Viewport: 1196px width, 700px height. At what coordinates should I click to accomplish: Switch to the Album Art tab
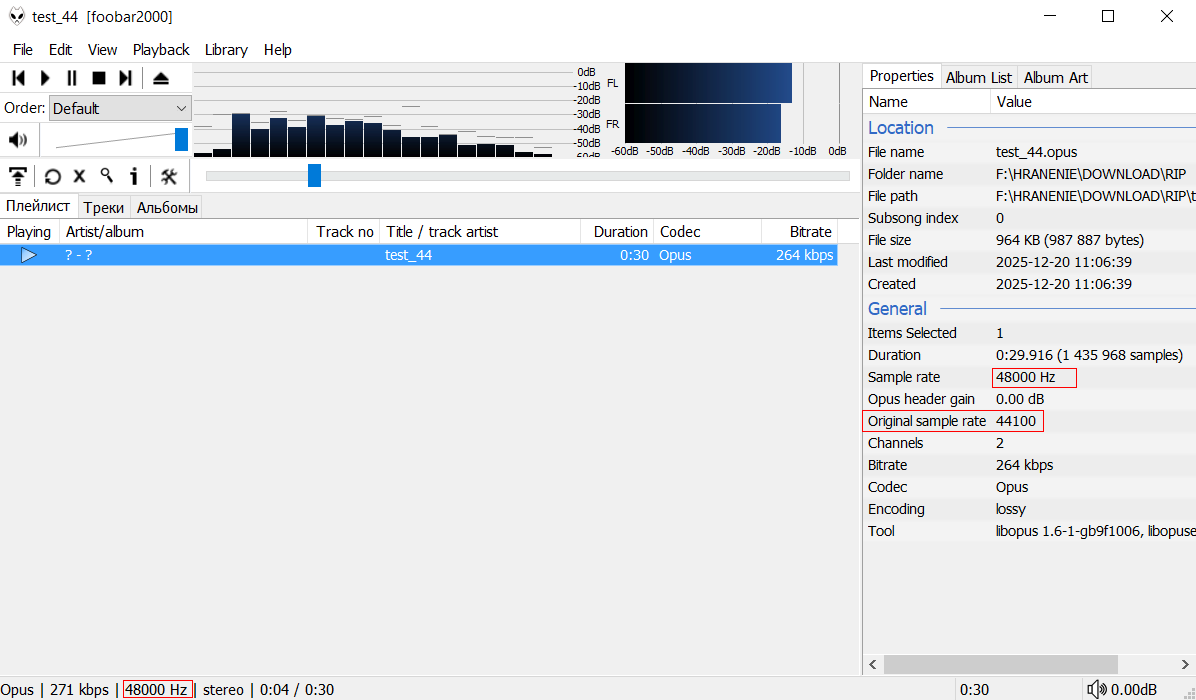tap(1055, 77)
